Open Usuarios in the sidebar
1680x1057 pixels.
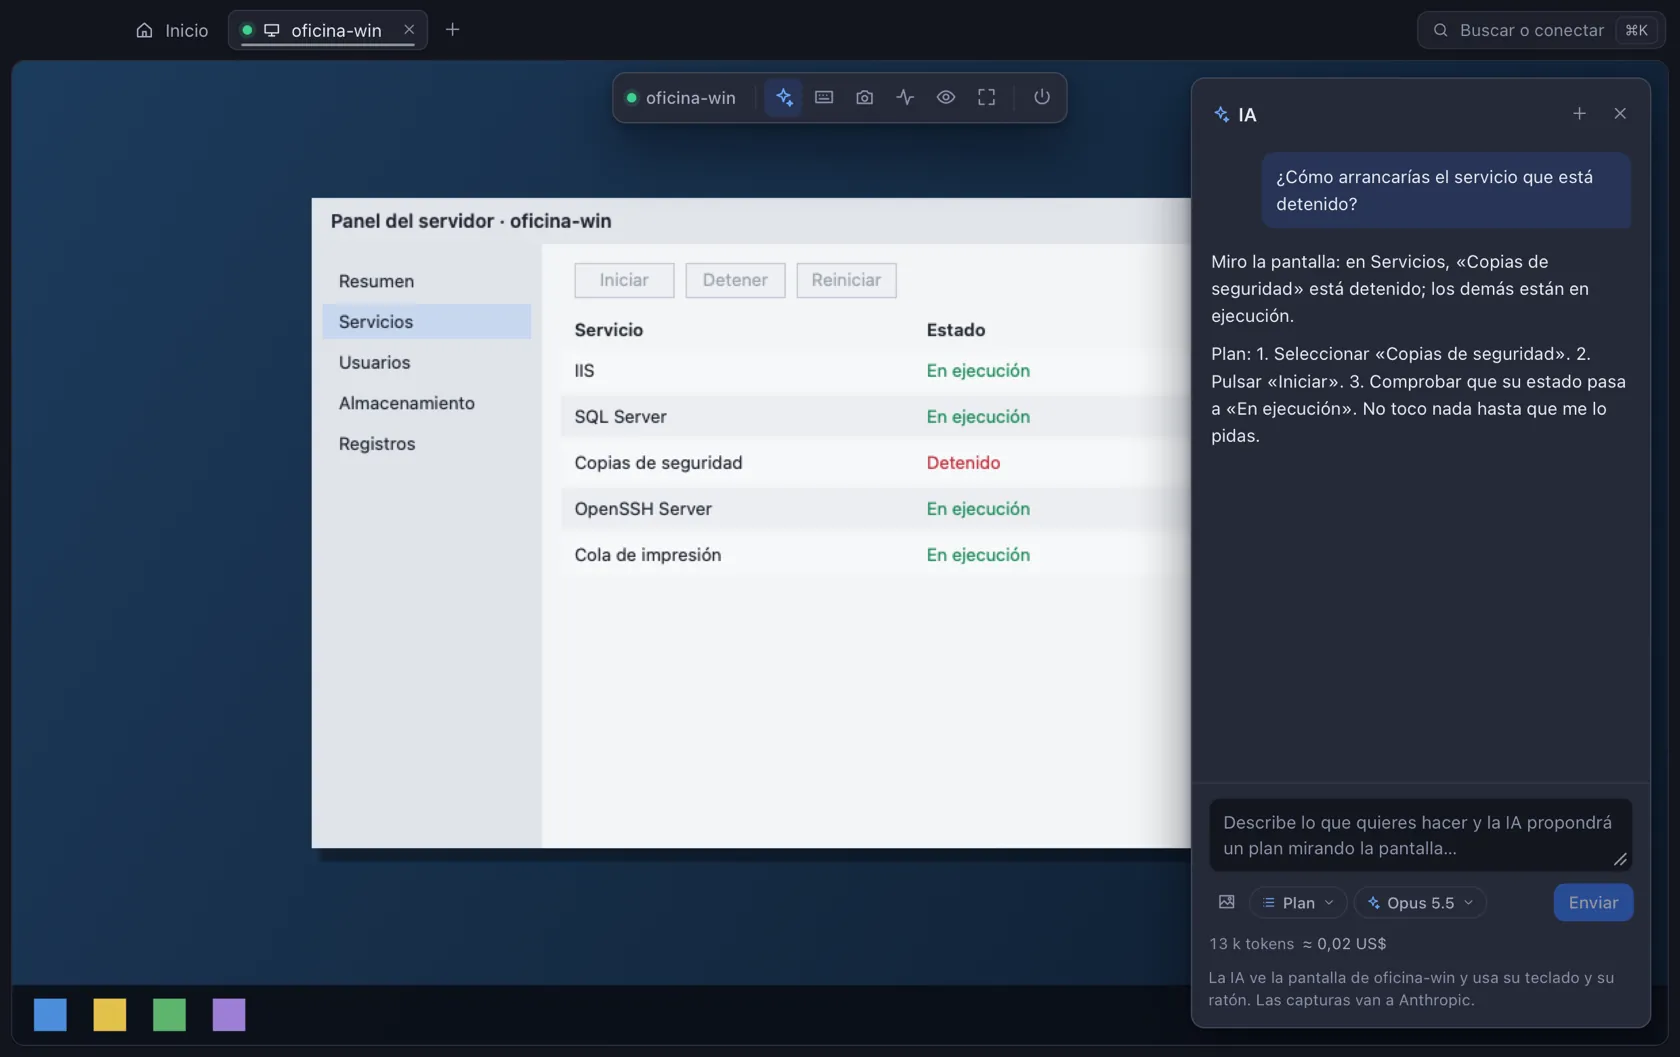pyautogui.click(x=427, y=363)
